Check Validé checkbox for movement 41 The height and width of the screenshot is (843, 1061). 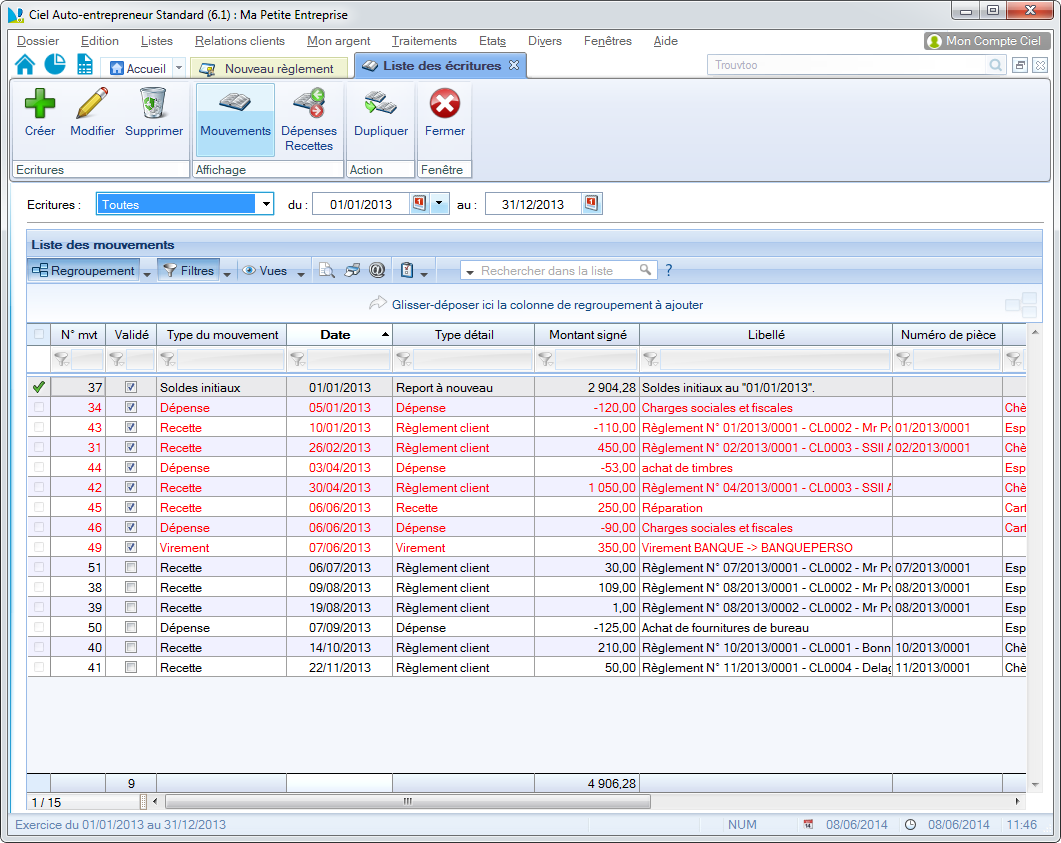(x=130, y=668)
